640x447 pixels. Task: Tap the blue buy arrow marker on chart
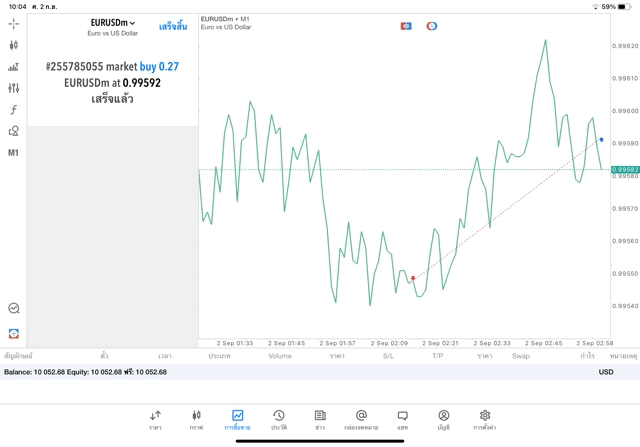601,140
